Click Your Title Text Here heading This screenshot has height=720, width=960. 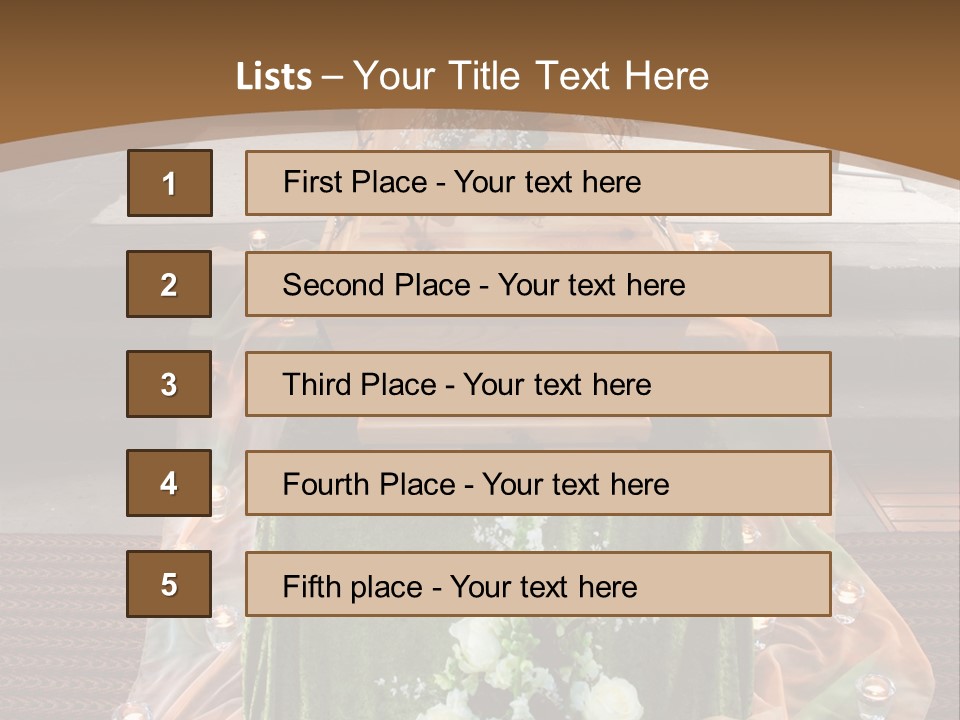pos(531,76)
